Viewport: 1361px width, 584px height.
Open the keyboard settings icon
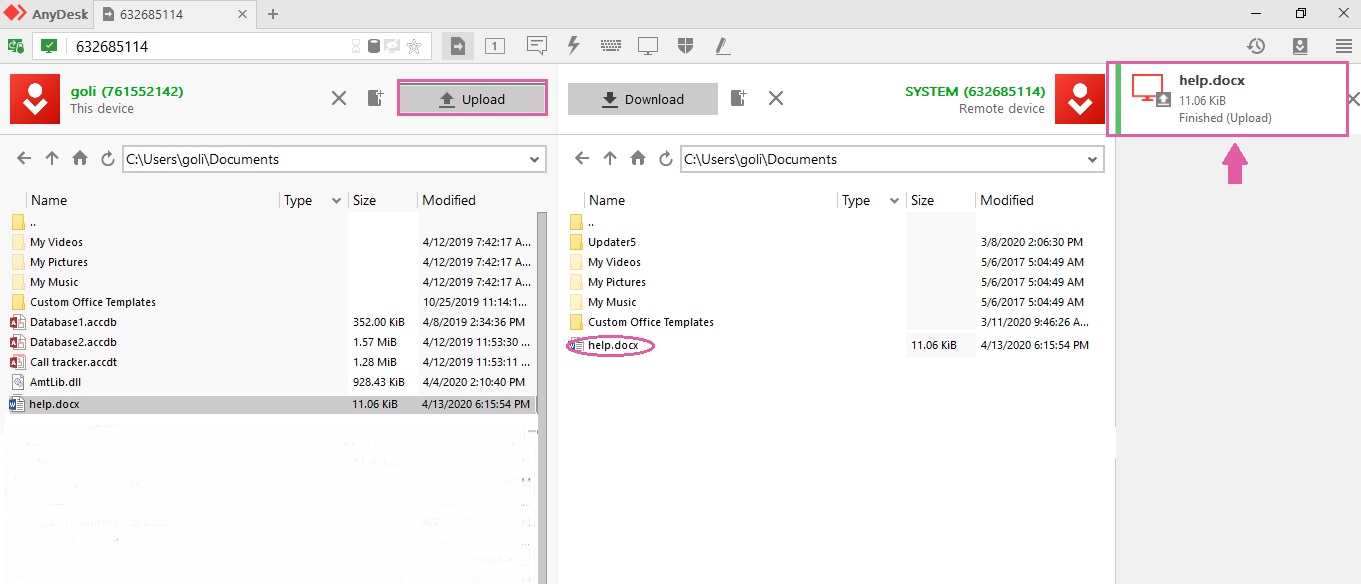[x=611, y=46]
